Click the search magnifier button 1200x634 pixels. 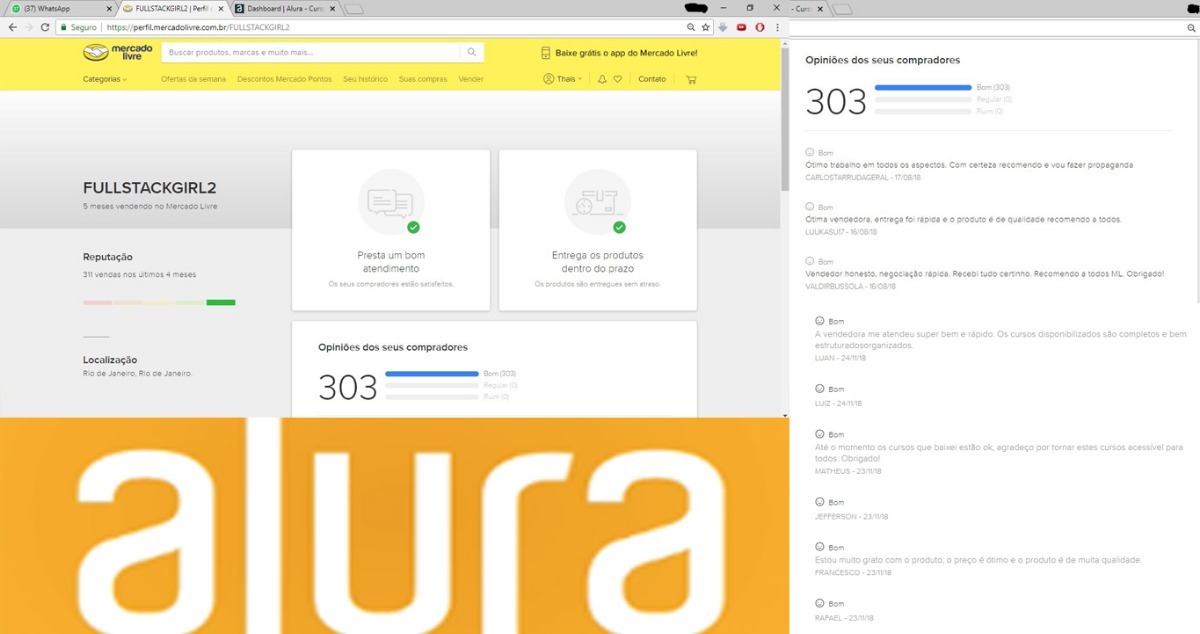(472, 52)
